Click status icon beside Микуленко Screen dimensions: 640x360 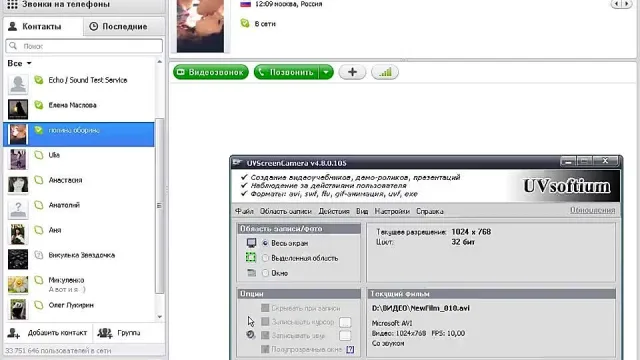[39, 280]
